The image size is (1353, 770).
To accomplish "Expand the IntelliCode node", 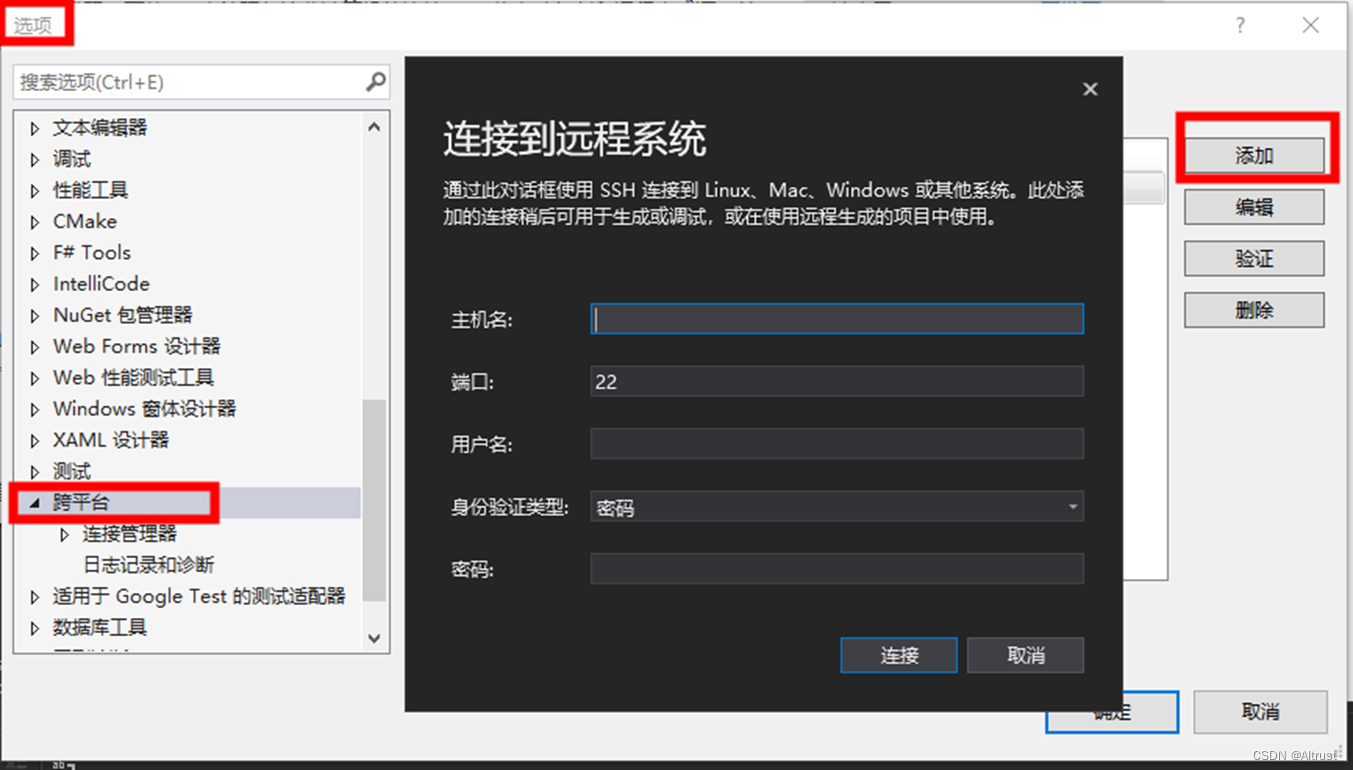I will pyautogui.click(x=35, y=284).
